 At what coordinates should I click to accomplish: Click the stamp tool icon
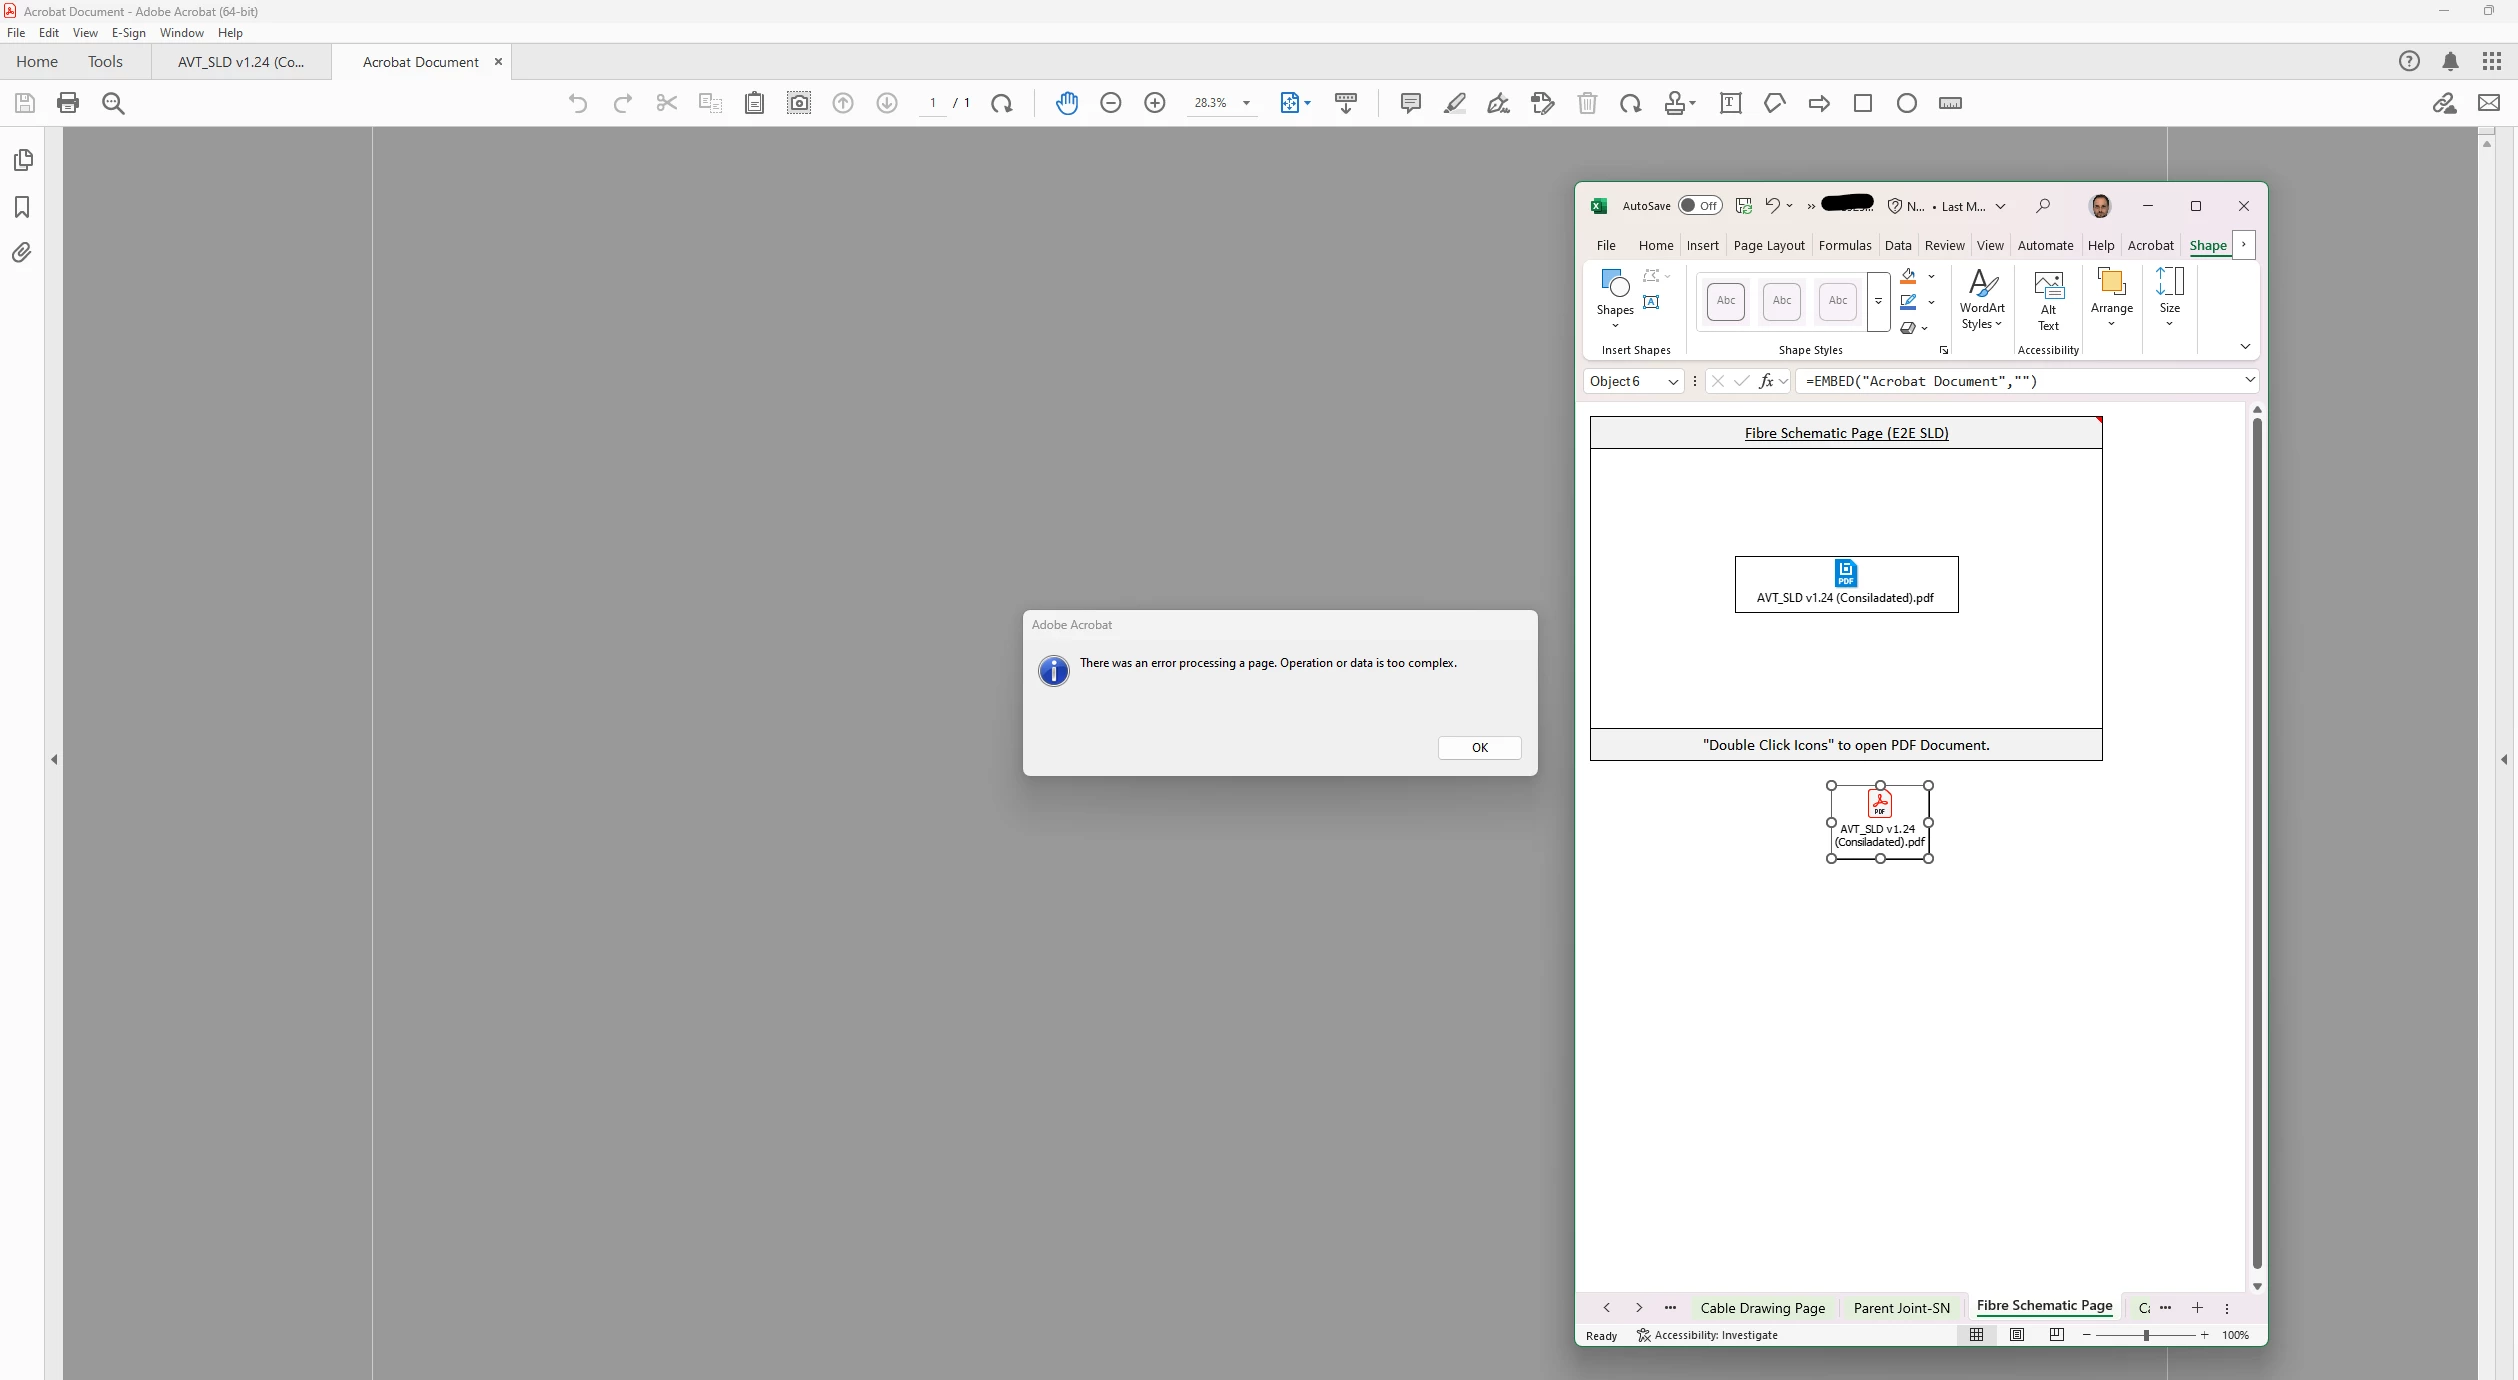[1675, 103]
